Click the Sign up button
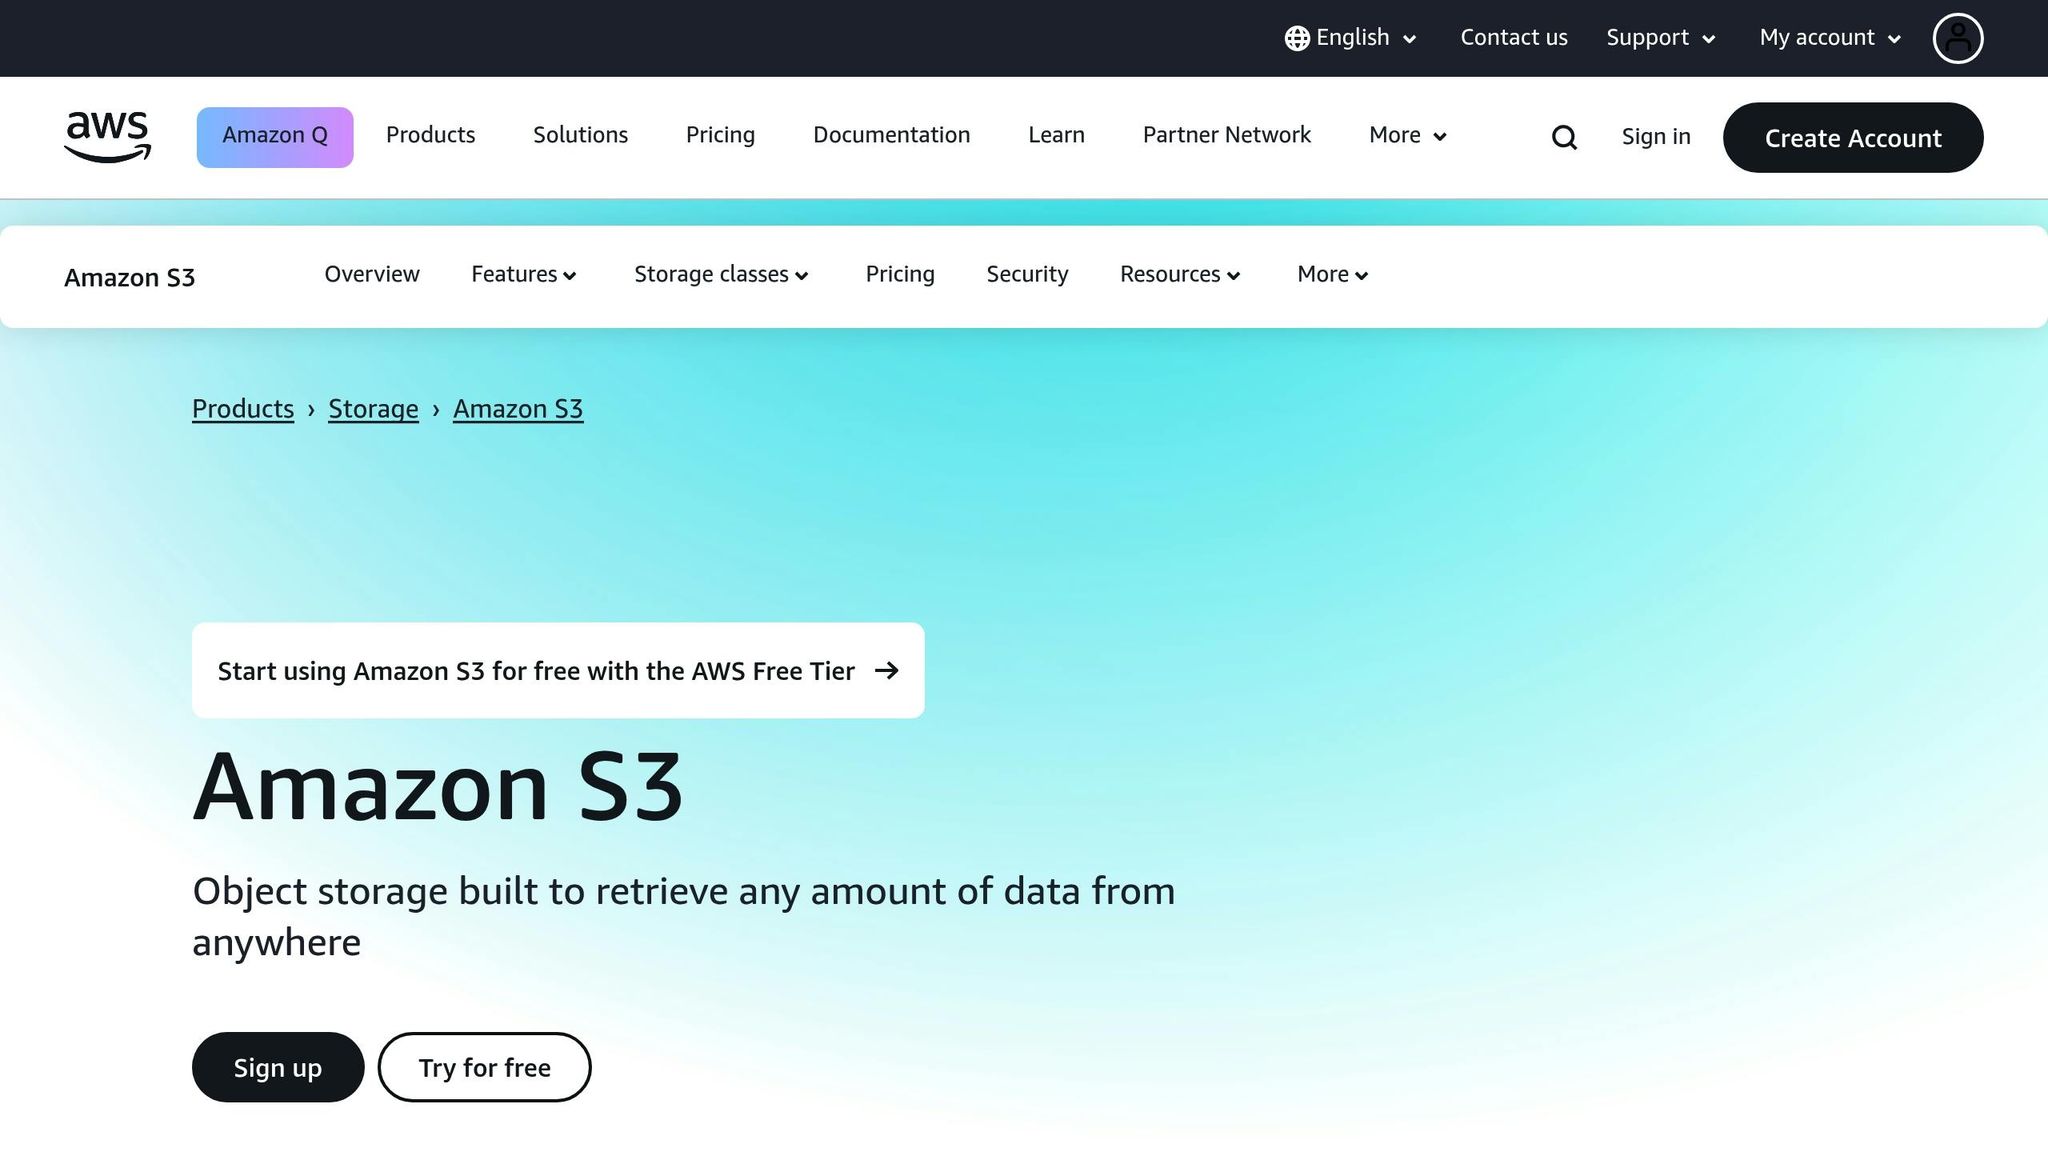The width and height of the screenshot is (2048, 1152). [278, 1067]
